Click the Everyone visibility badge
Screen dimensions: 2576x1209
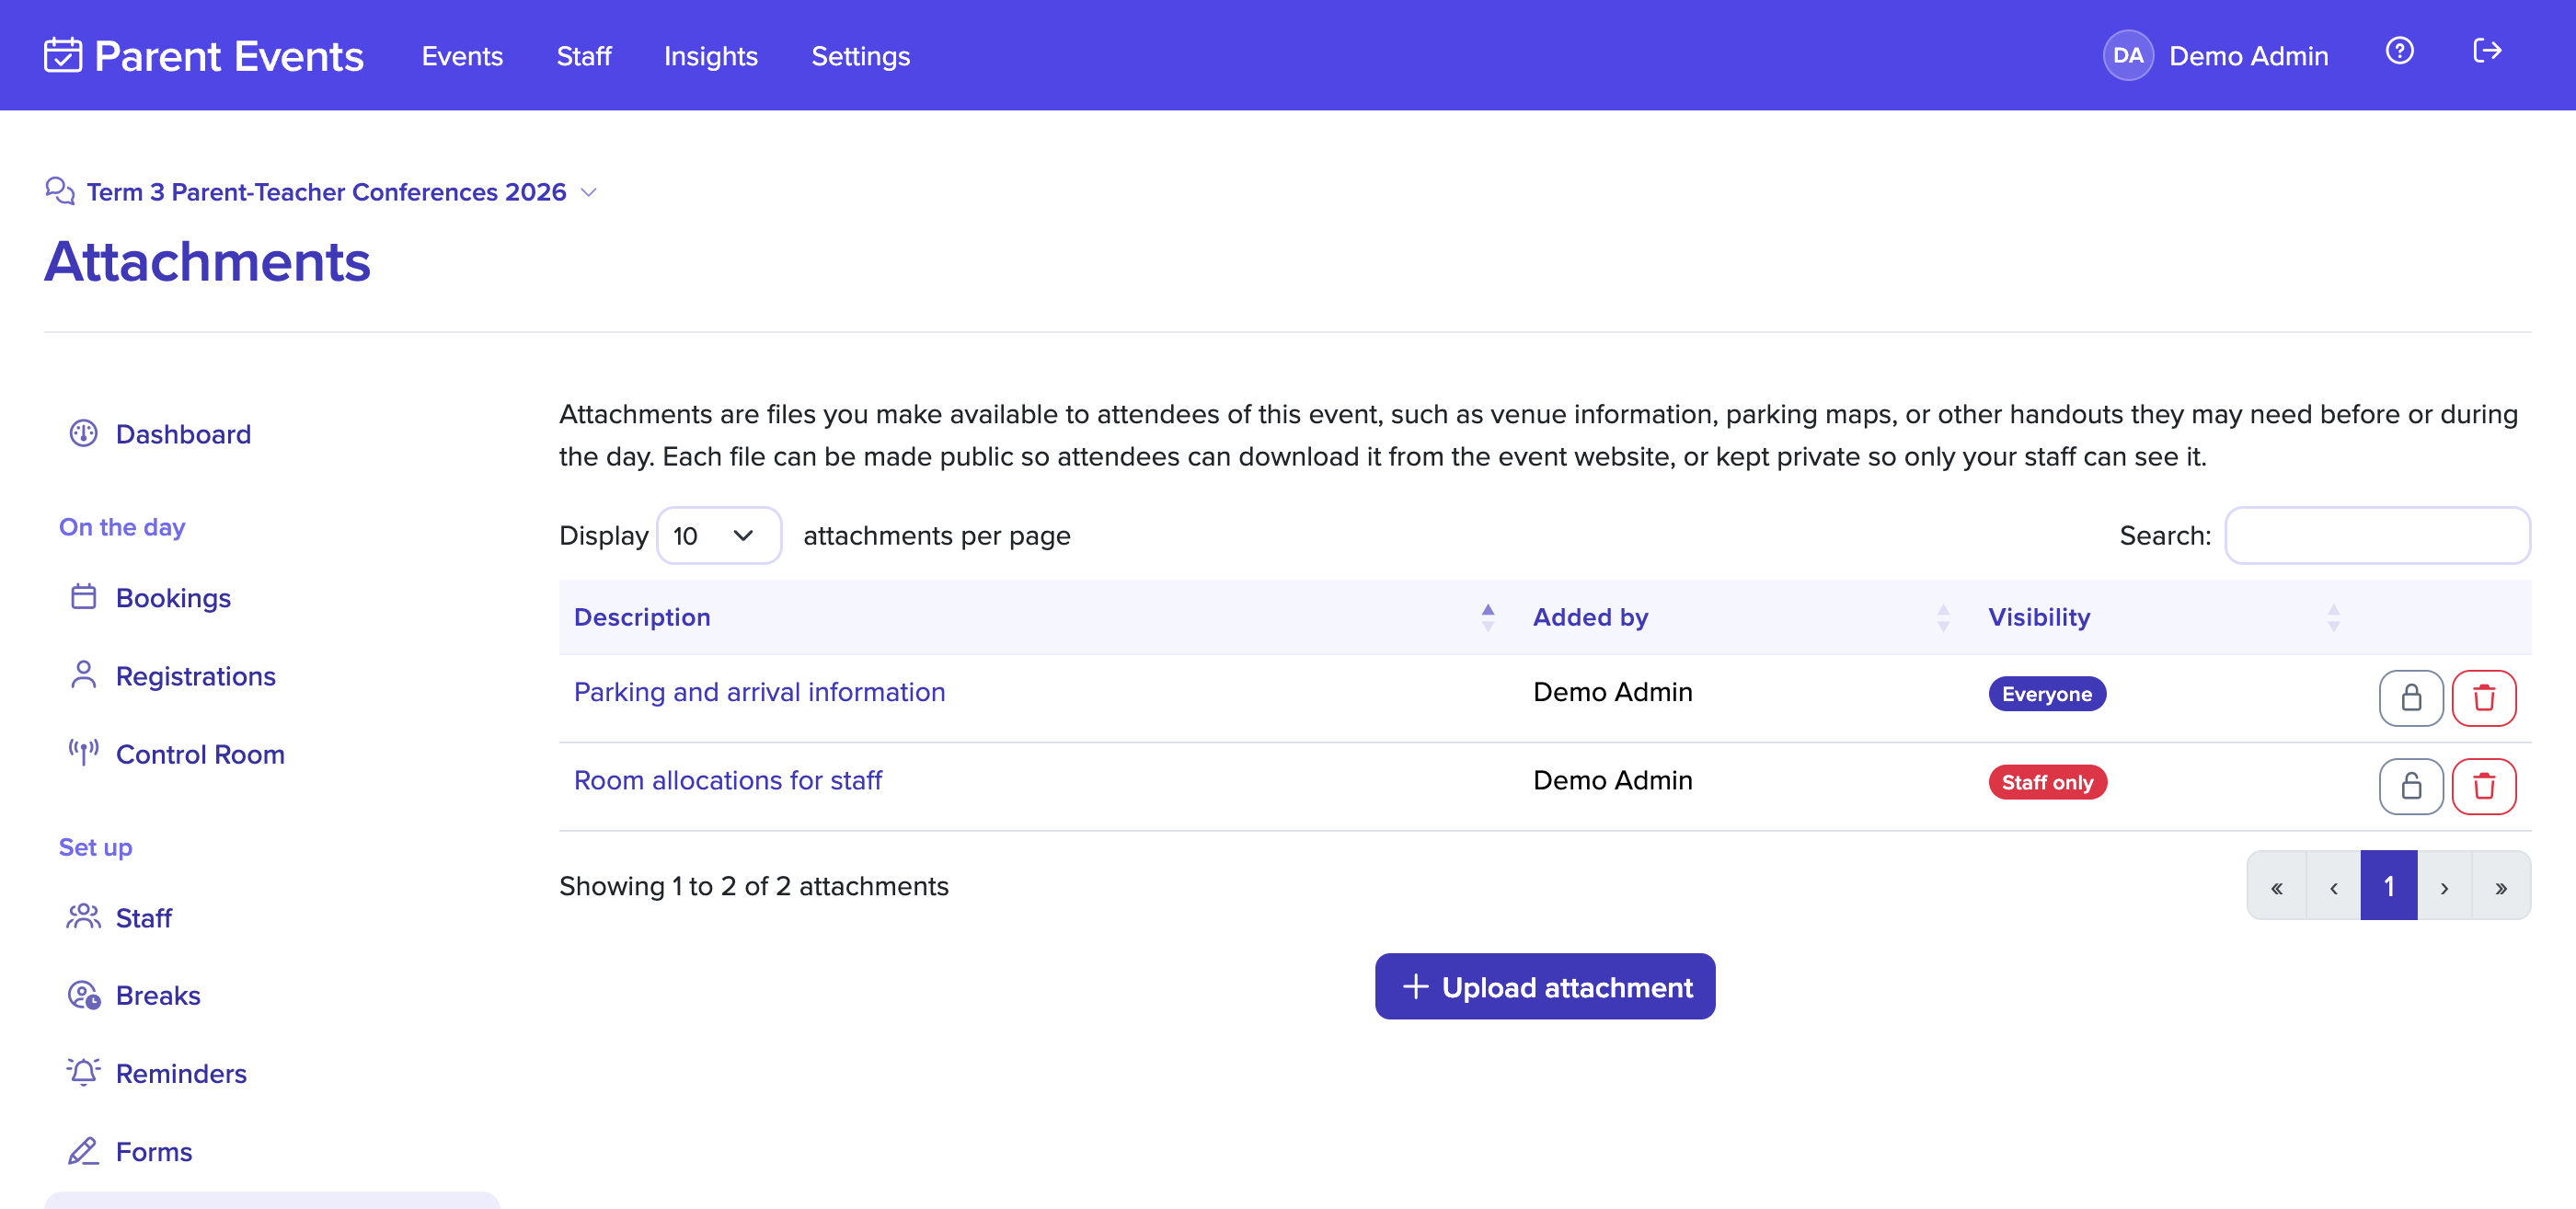click(x=2046, y=694)
